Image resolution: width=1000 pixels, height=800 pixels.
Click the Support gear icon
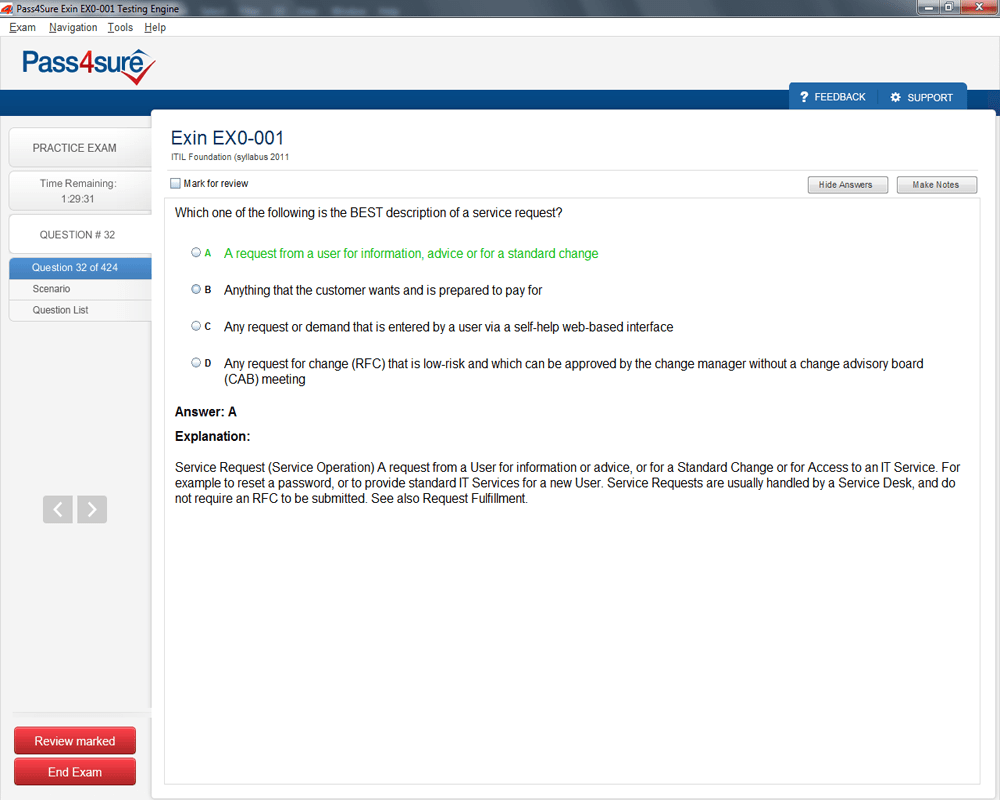[x=895, y=97]
